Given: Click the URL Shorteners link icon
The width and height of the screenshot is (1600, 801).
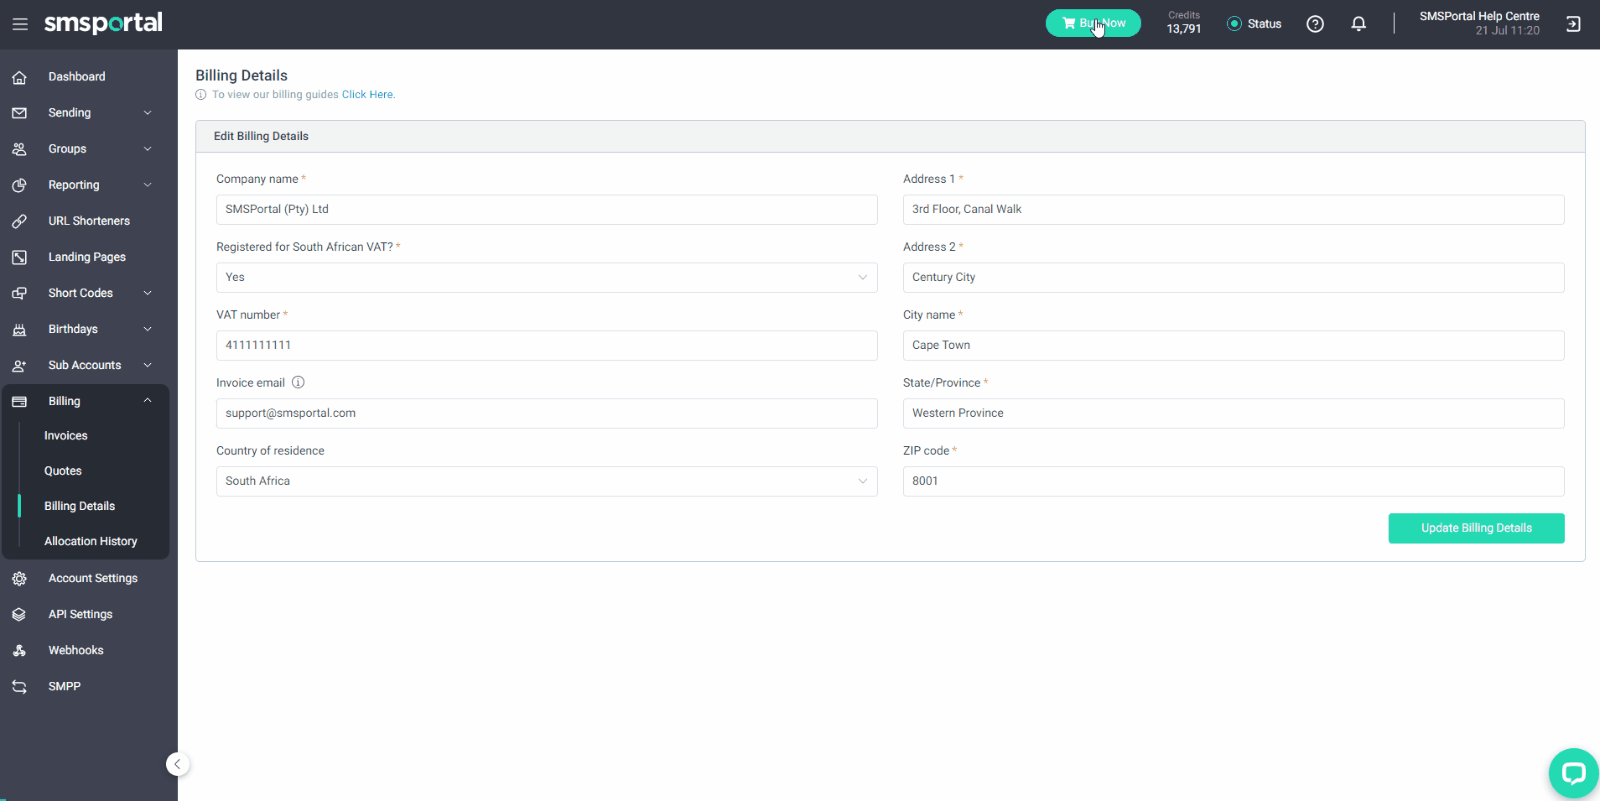Looking at the screenshot, I should (x=19, y=221).
